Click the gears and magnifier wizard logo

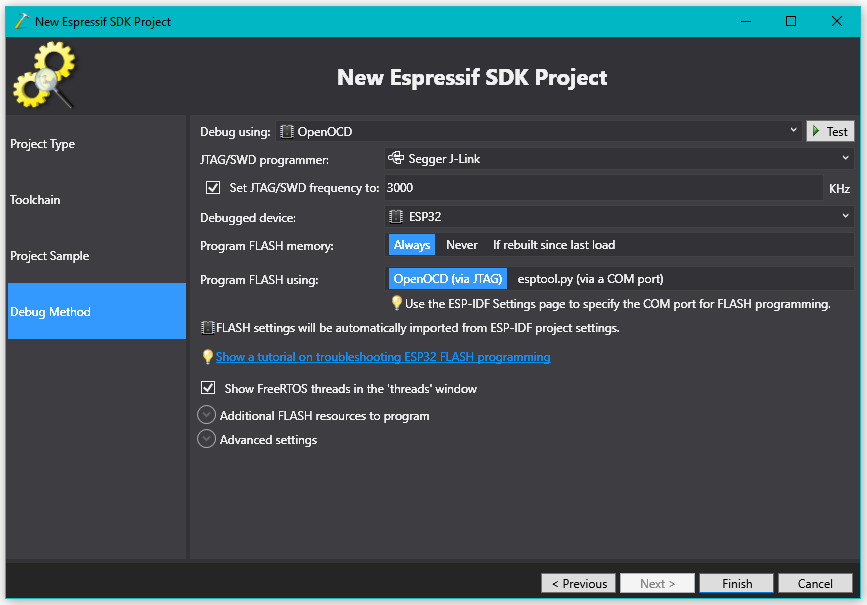point(44,75)
